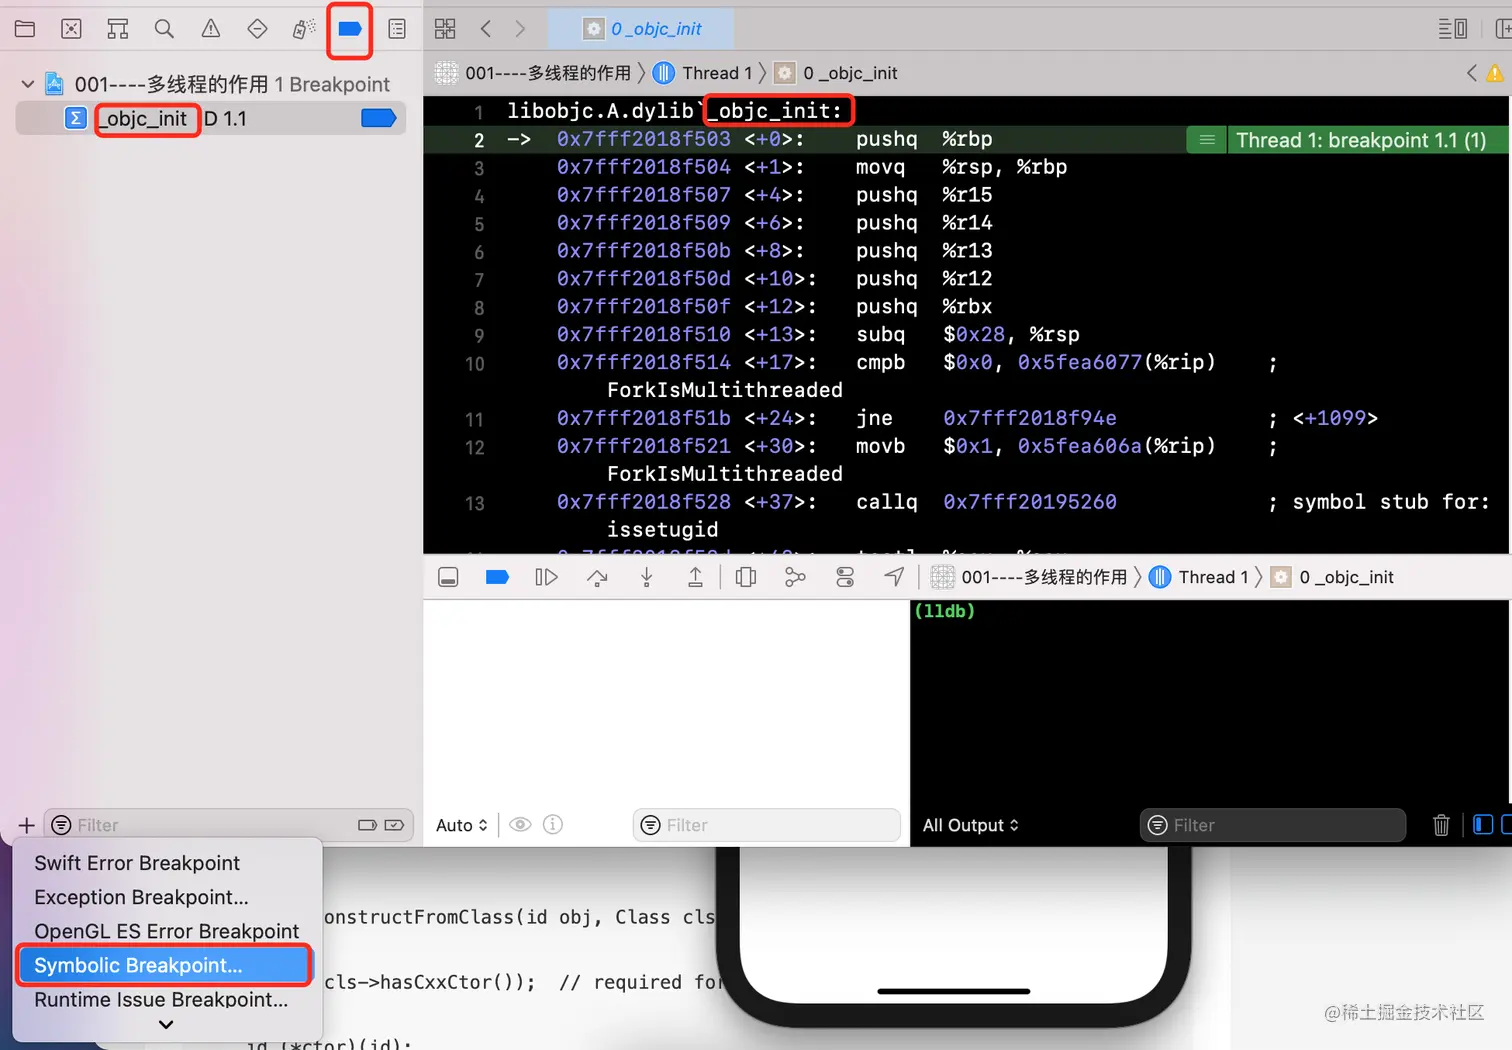The image size is (1512, 1050).
Task: Choose Exception Breakpoint...
Action: point(141,897)
